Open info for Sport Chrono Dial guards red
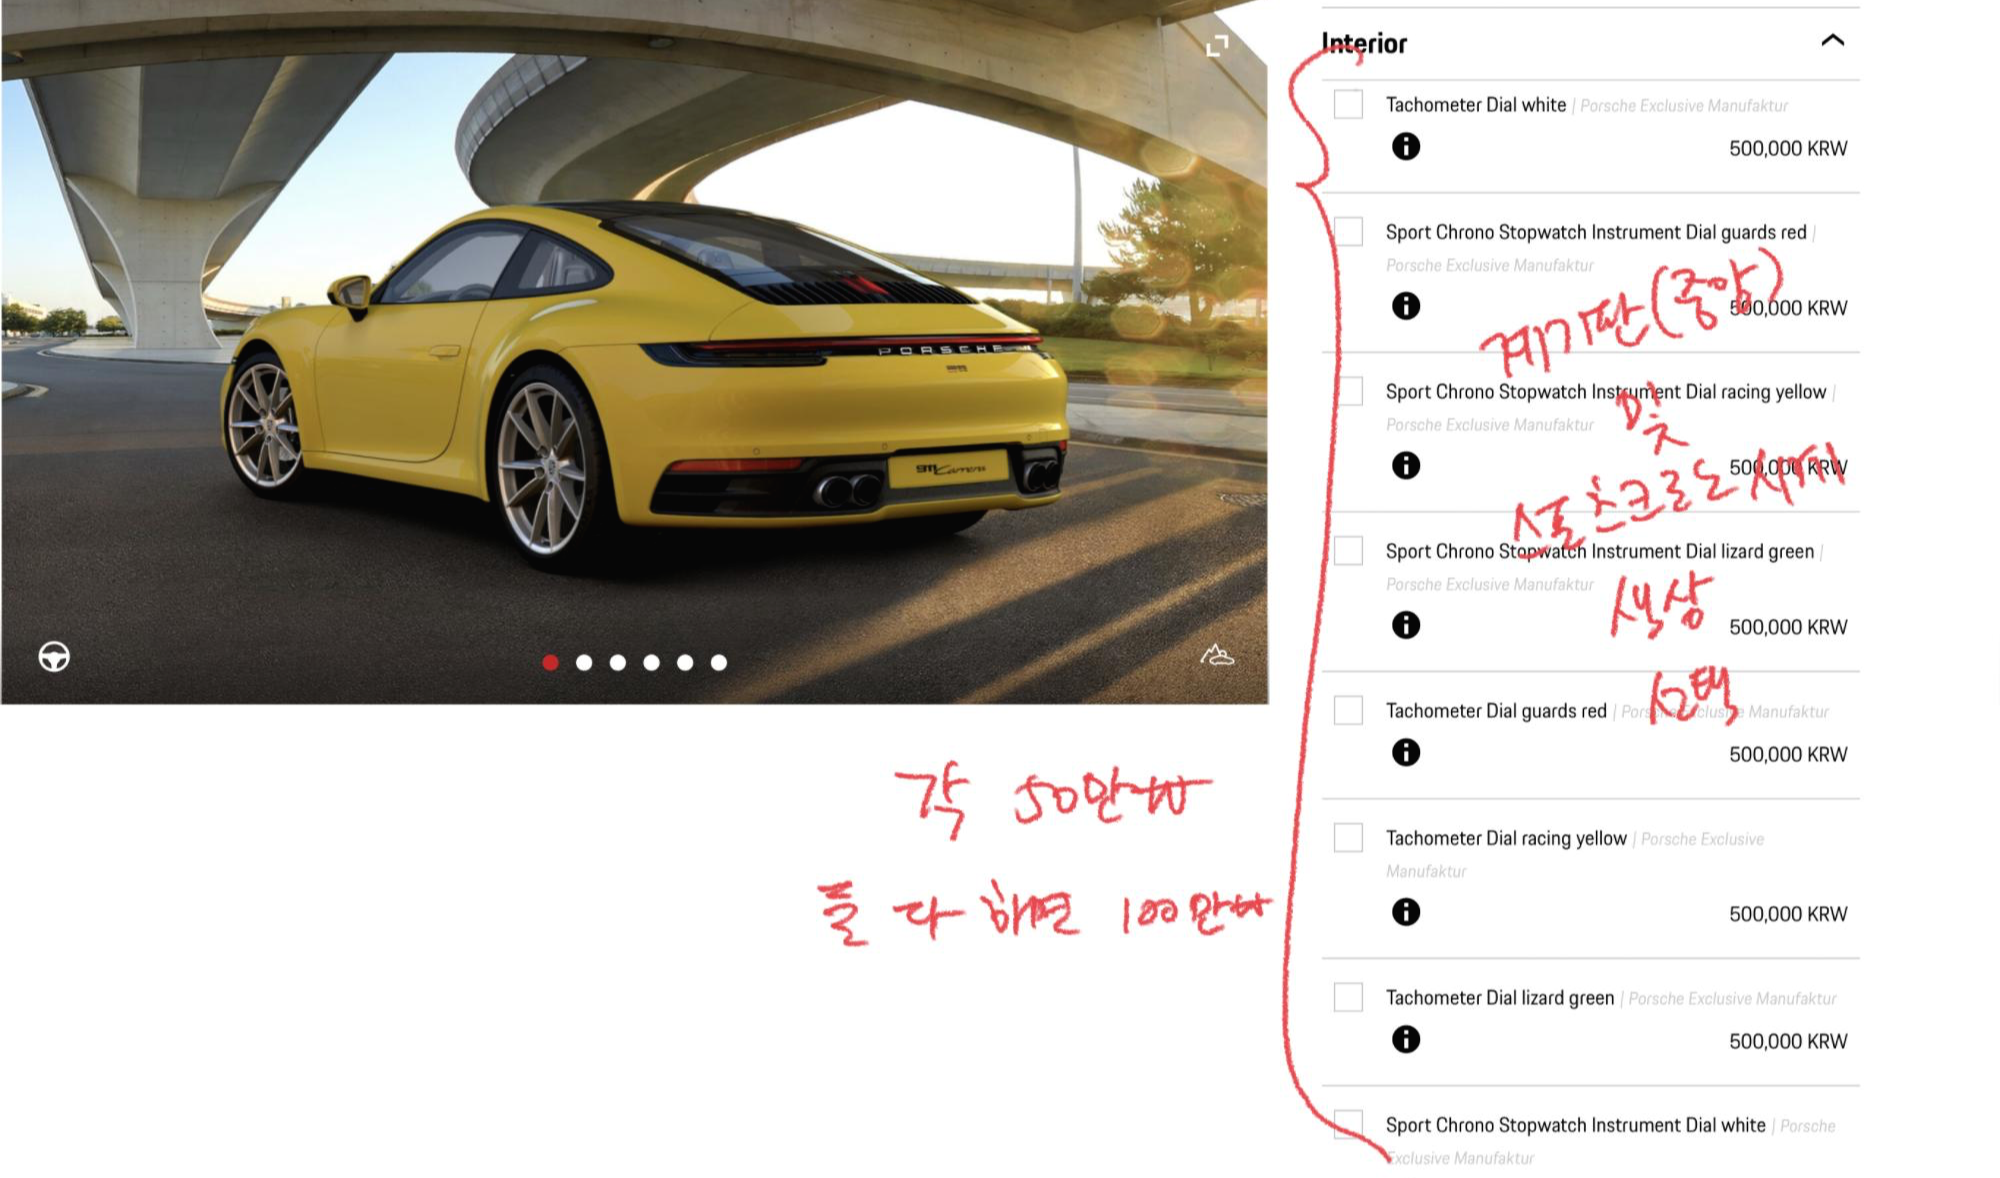 click(x=1405, y=306)
